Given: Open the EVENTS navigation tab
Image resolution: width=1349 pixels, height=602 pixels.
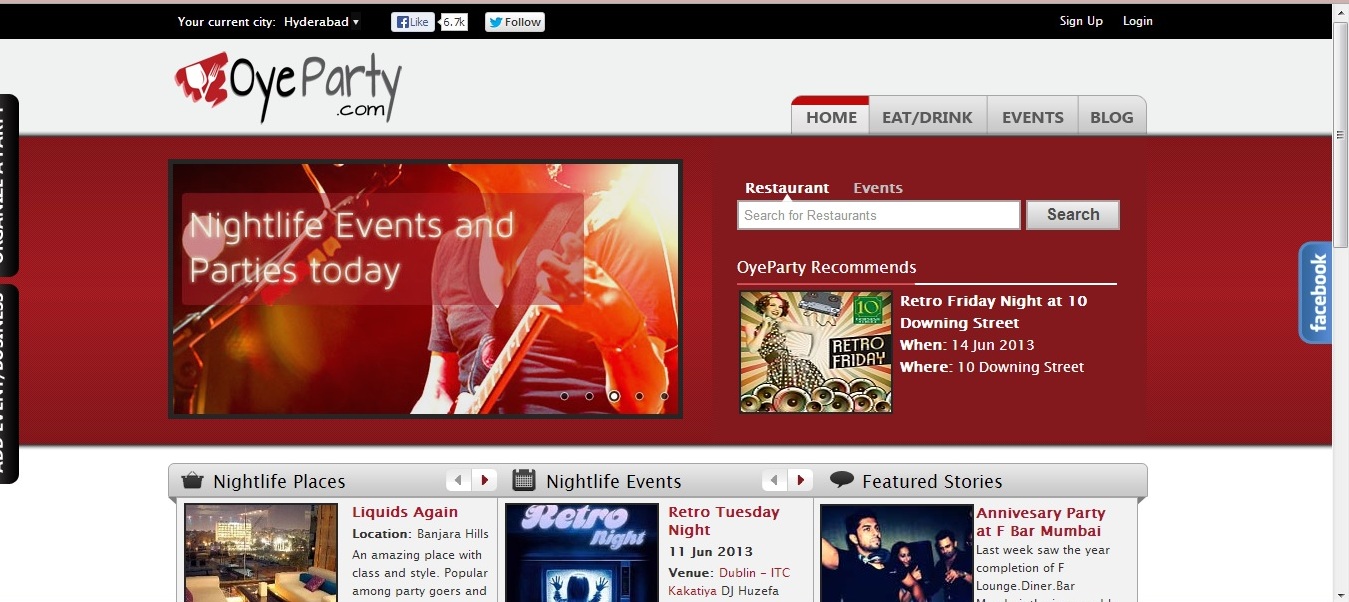Looking at the screenshot, I should click(x=1032, y=117).
